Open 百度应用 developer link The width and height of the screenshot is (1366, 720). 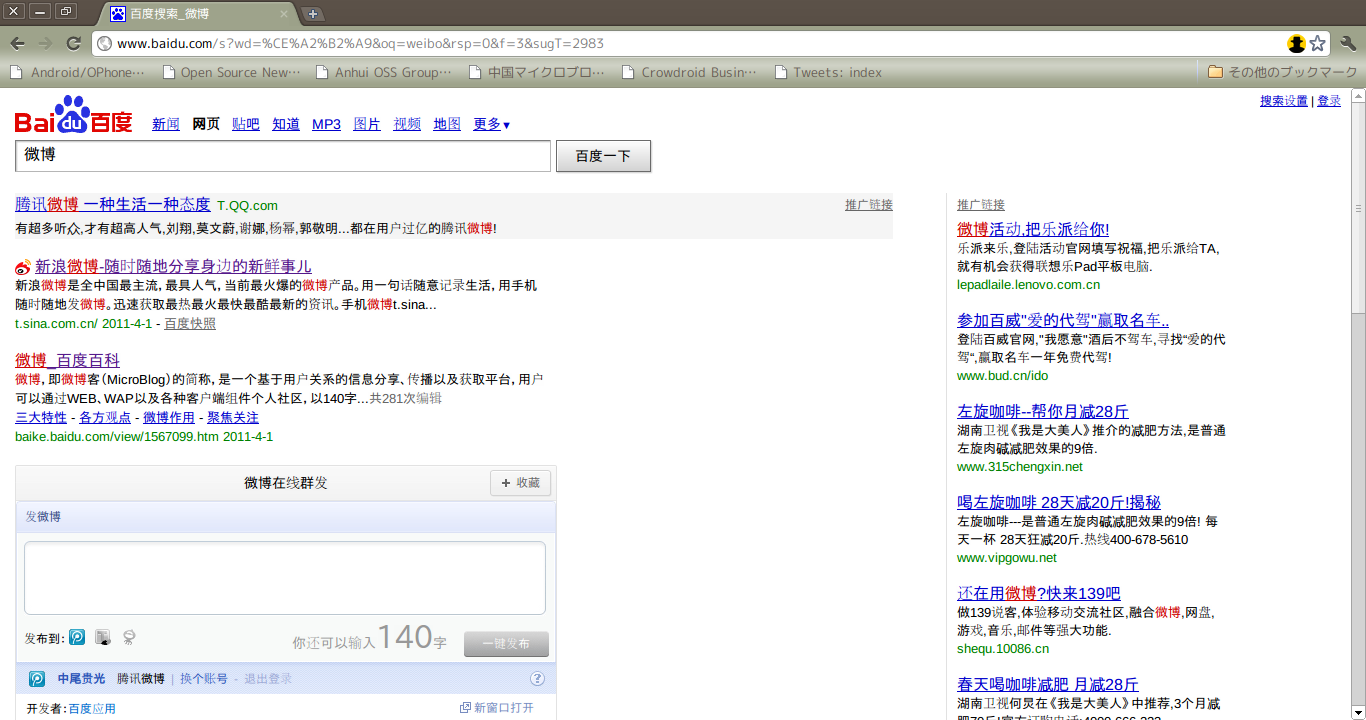point(92,708)
